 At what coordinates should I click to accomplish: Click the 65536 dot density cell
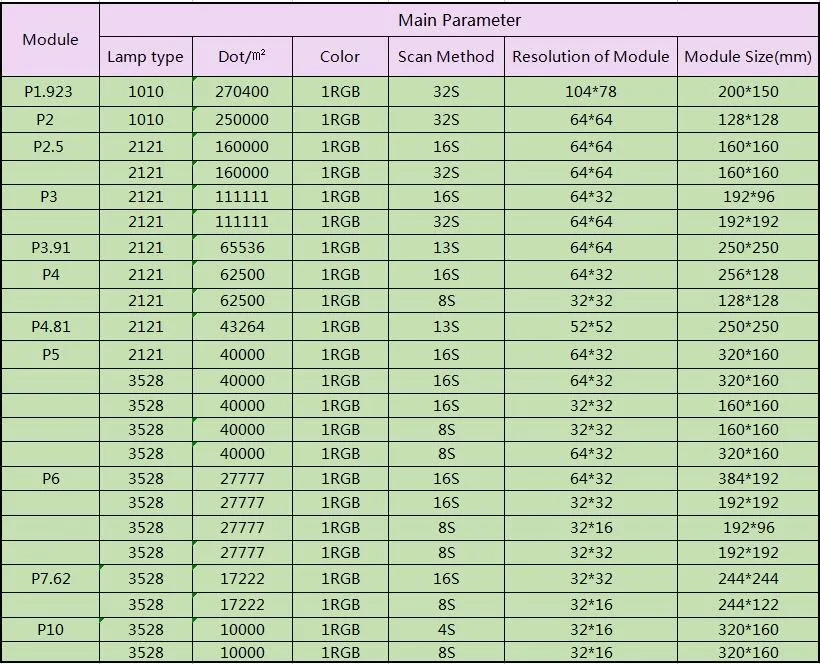point(241,247)
